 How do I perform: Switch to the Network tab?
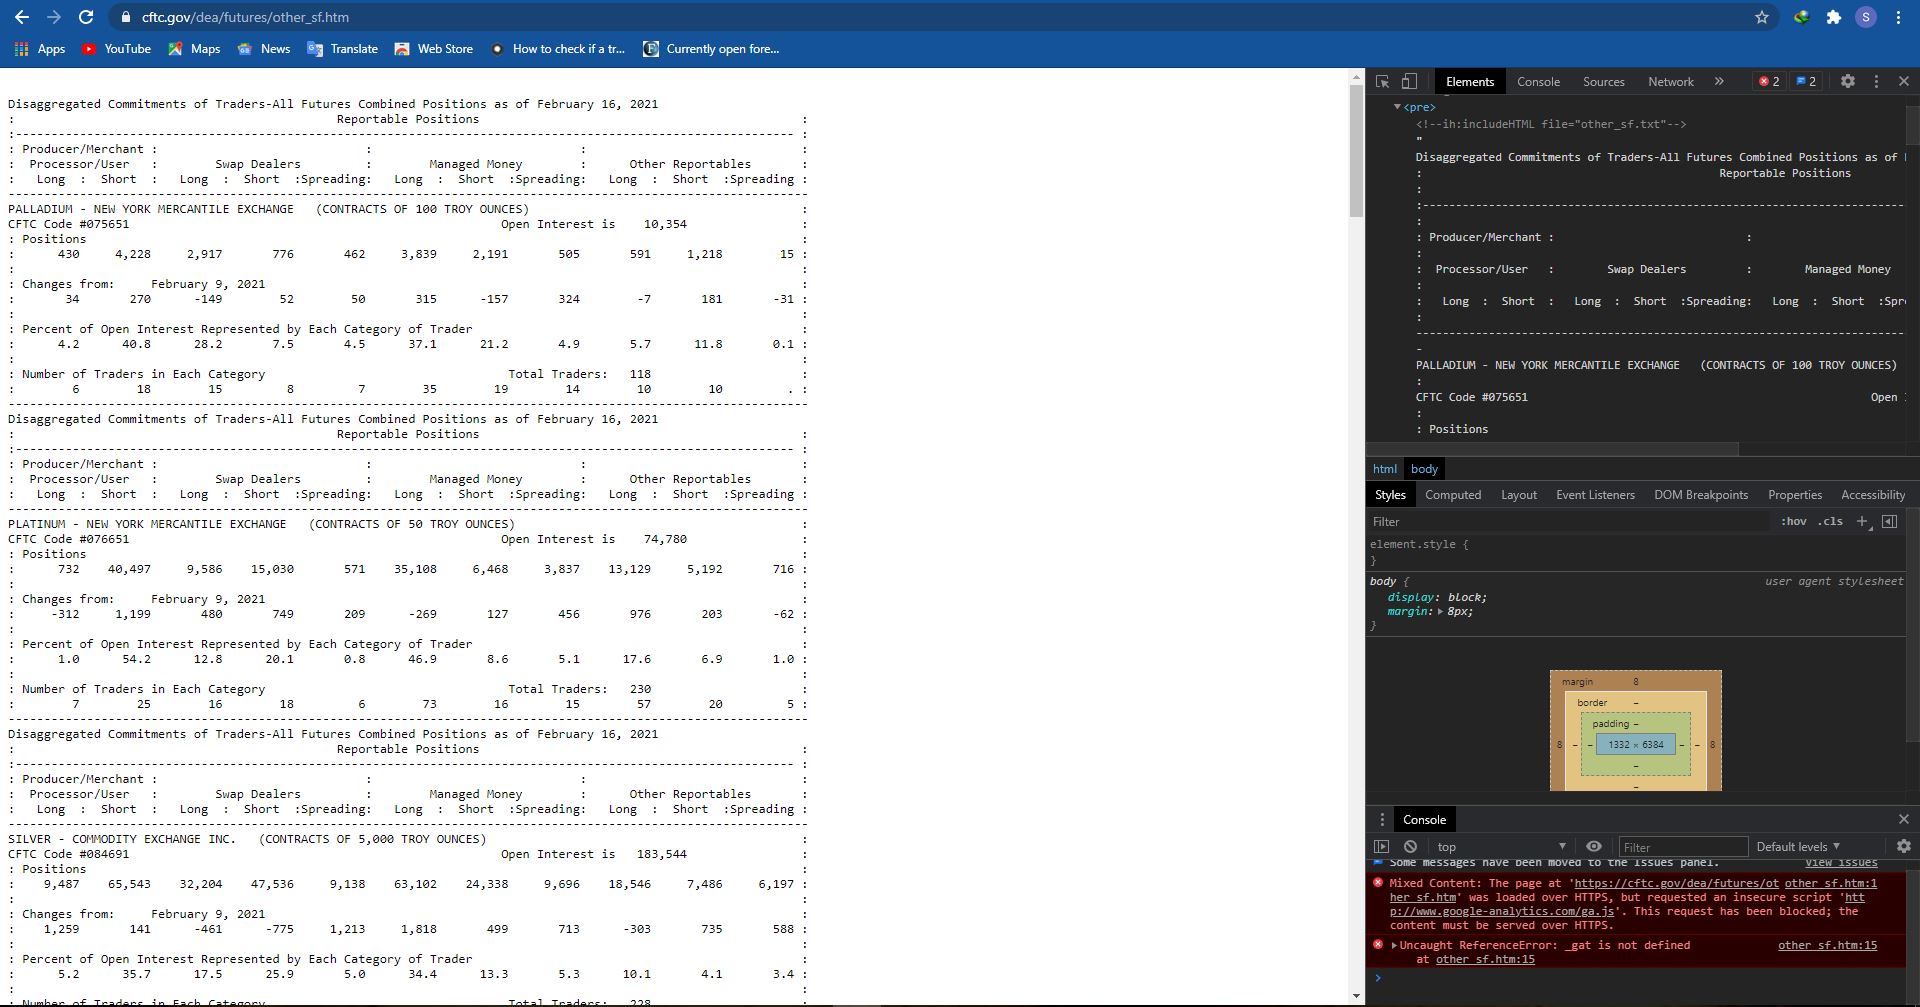(1671, 82)
